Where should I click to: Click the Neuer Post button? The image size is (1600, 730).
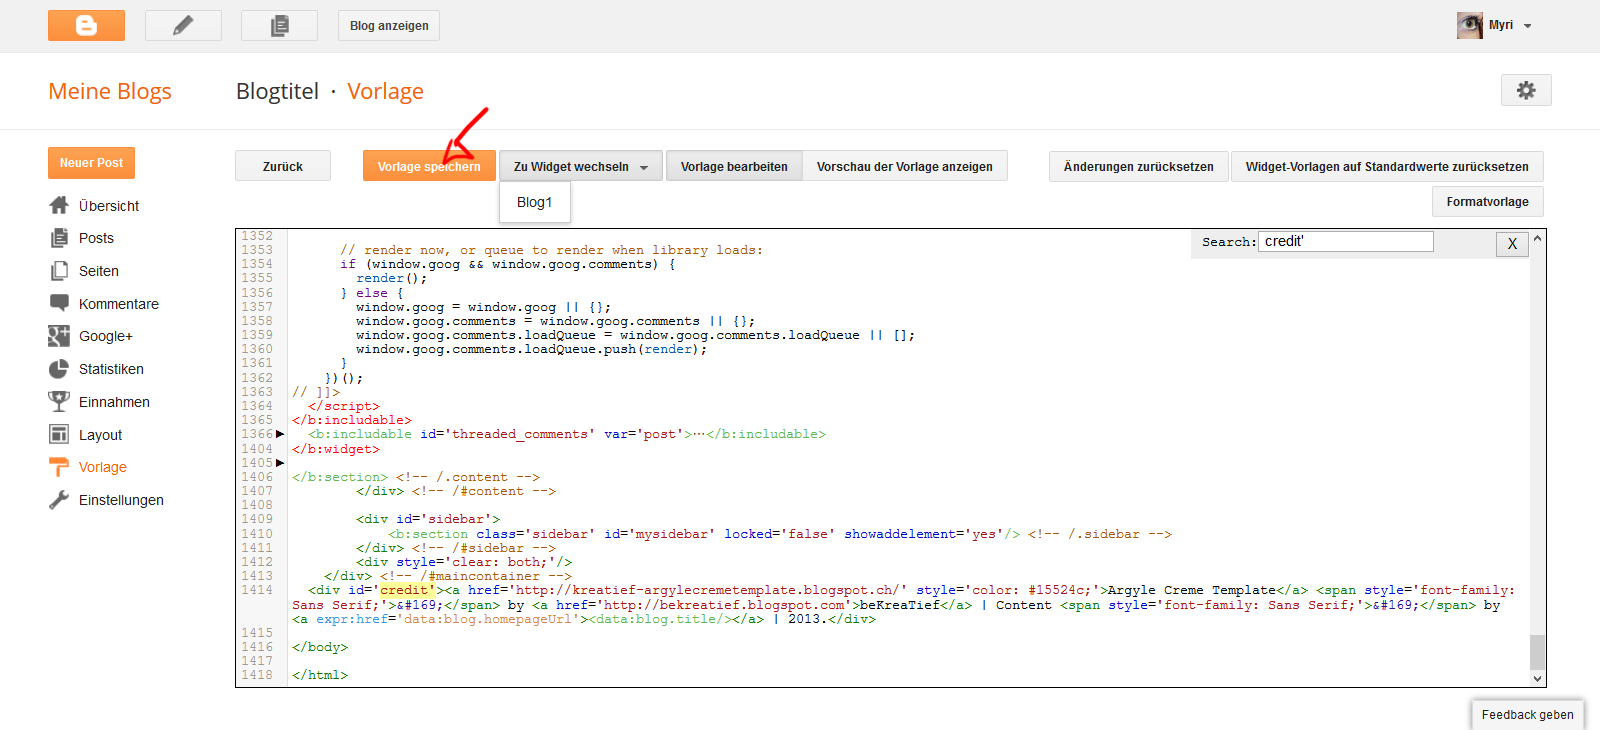coord(91,162)
